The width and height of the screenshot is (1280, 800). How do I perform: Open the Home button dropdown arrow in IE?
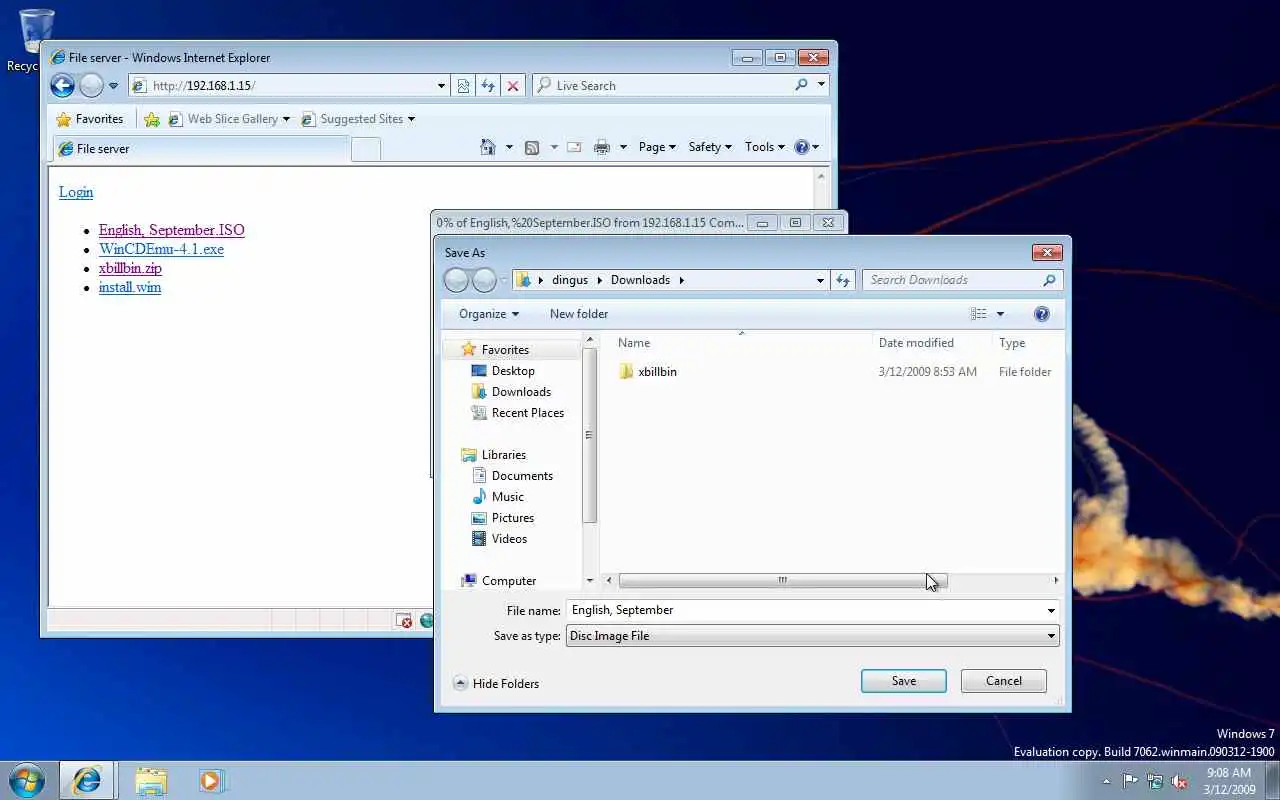508,147
